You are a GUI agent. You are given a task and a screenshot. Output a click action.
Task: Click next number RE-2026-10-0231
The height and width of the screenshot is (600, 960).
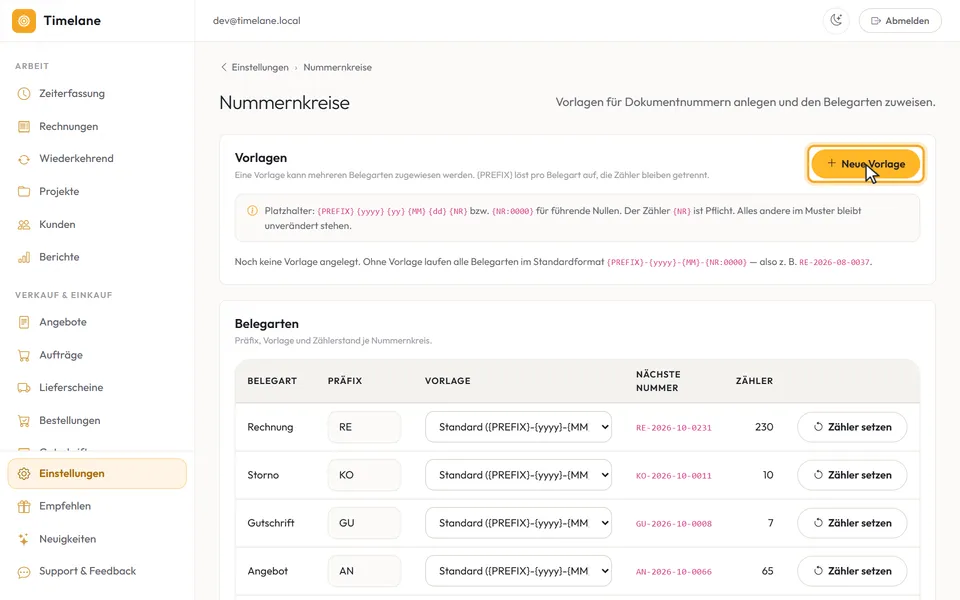673,428
